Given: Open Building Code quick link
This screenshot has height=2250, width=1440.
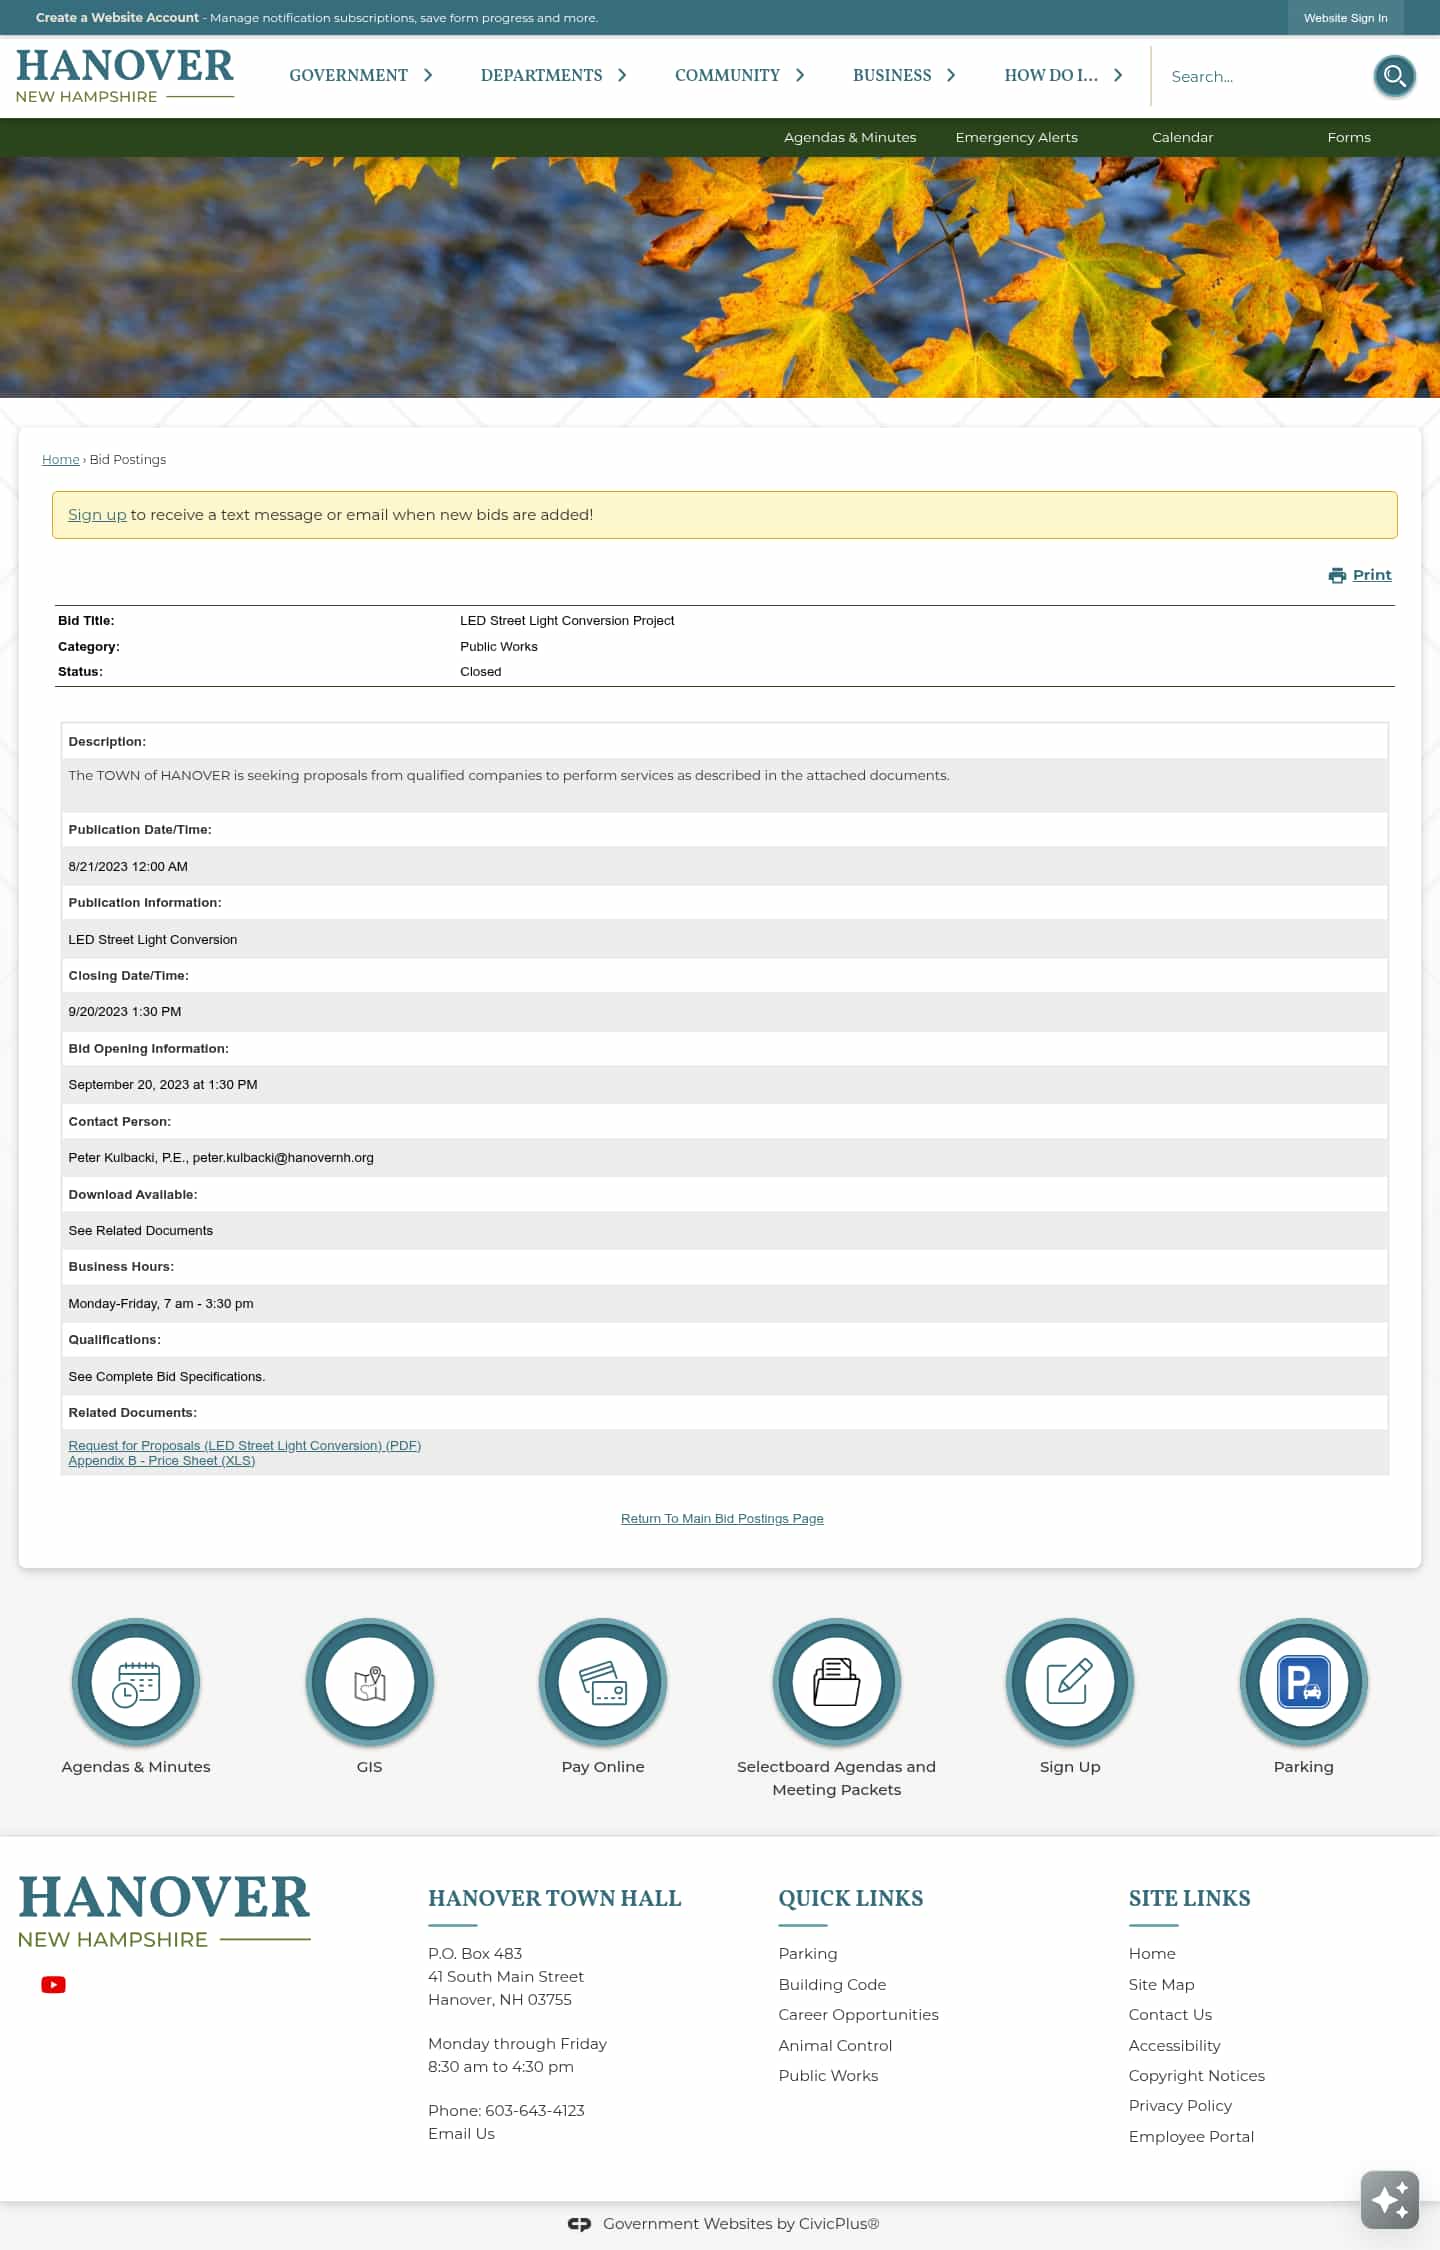Looking at the screenshot, I should [832, 1985].
